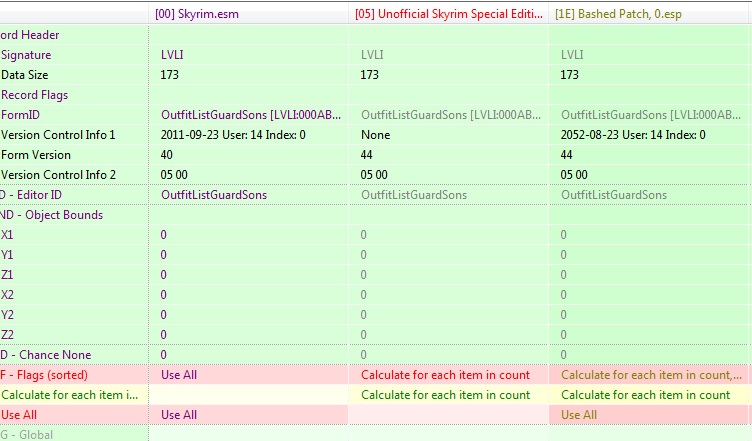The height and width of the screenshot is (441, 752).
Task: Click the Record Header row label
Action: coord(30,35)
